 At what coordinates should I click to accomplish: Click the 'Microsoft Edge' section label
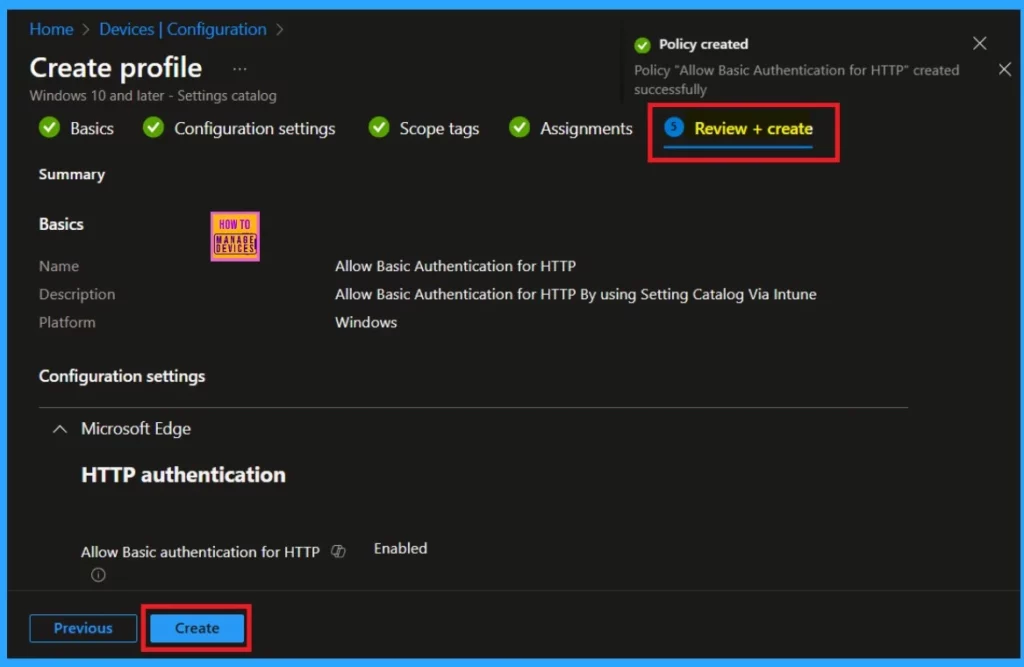coord(136,429)
